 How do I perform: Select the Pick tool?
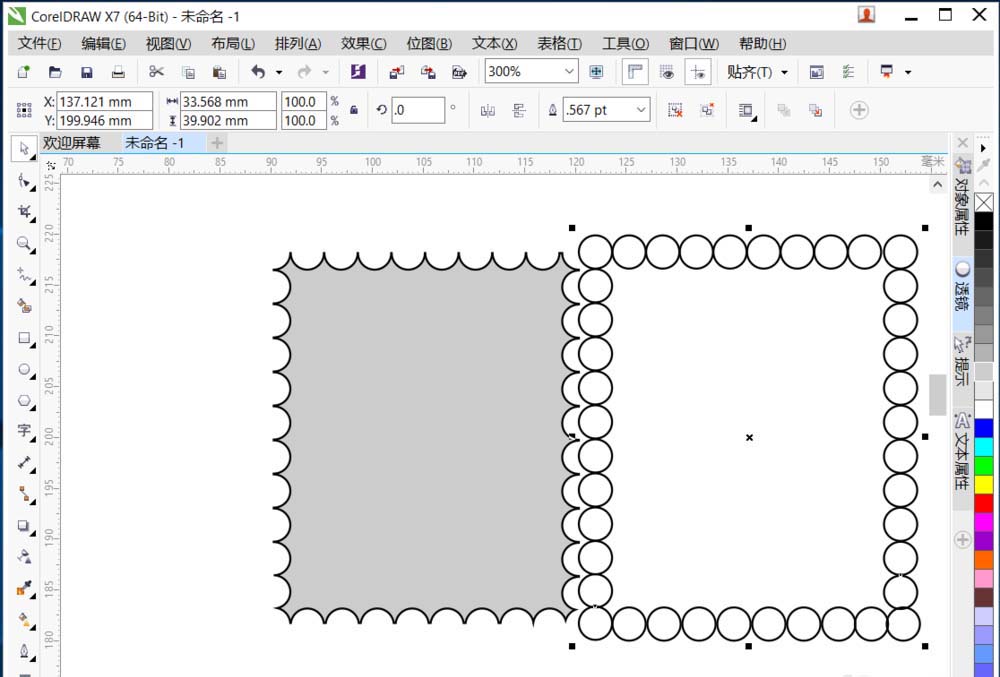click(23, 148)
